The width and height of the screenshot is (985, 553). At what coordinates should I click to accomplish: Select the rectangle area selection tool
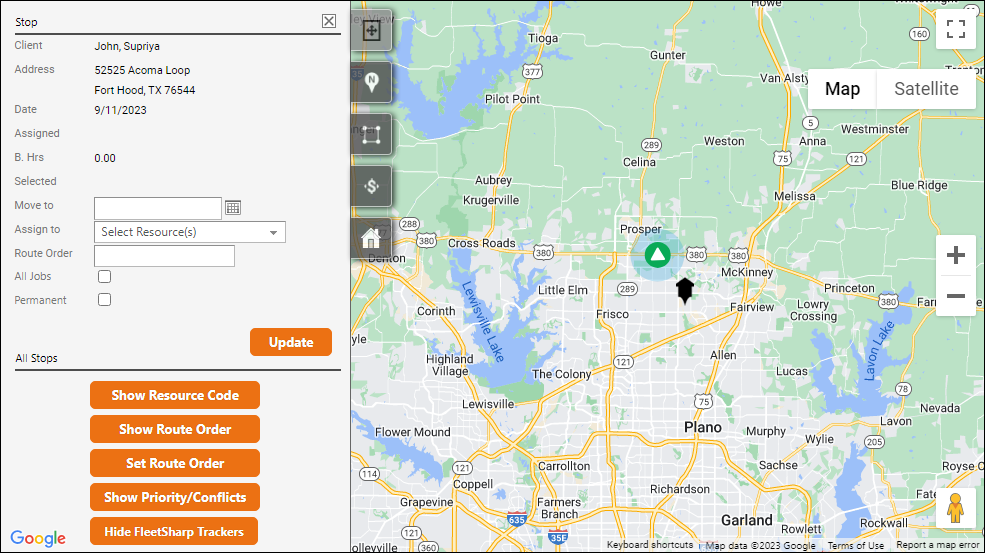pyautogui.click(x=371, y=134)
